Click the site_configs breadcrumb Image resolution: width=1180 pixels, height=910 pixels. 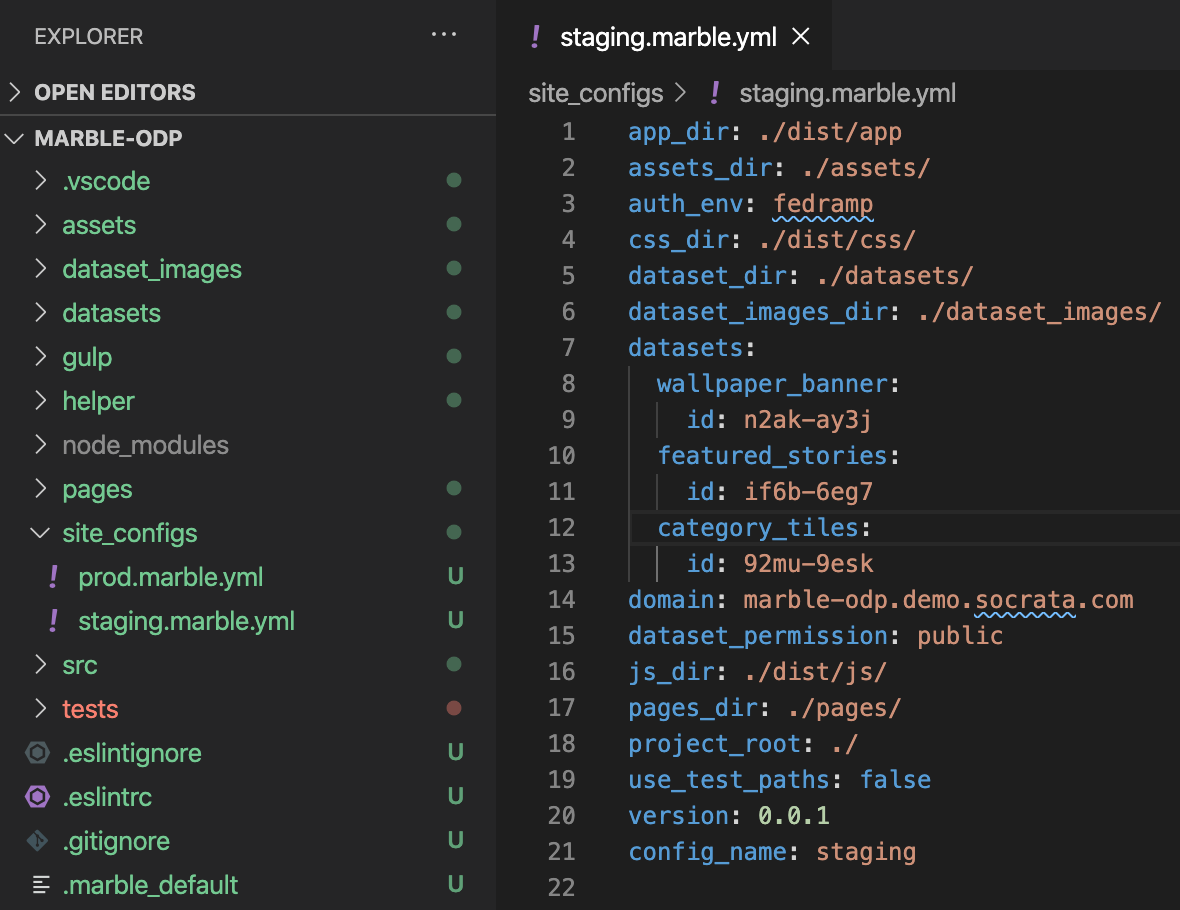595,93
